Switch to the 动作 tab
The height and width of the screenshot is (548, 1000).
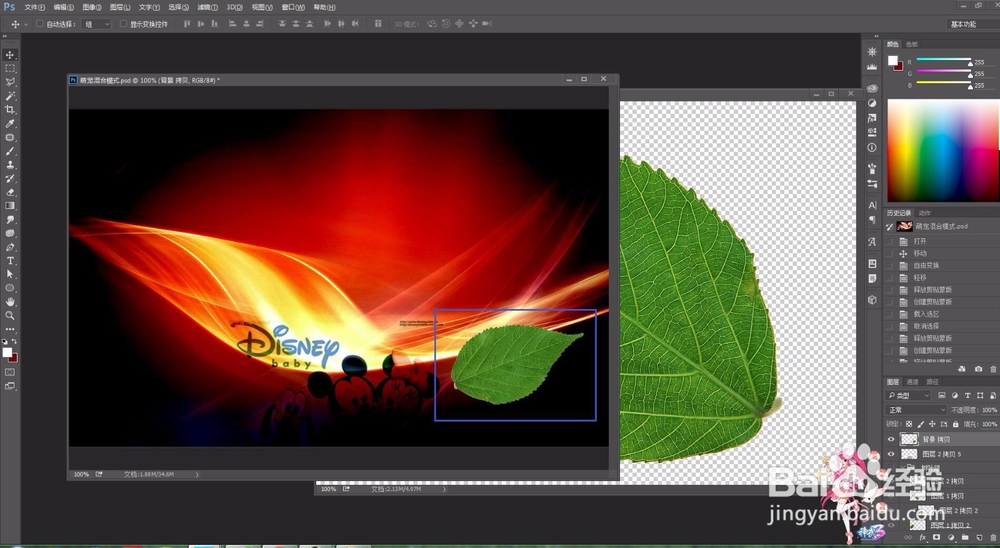tap(925, 213)
